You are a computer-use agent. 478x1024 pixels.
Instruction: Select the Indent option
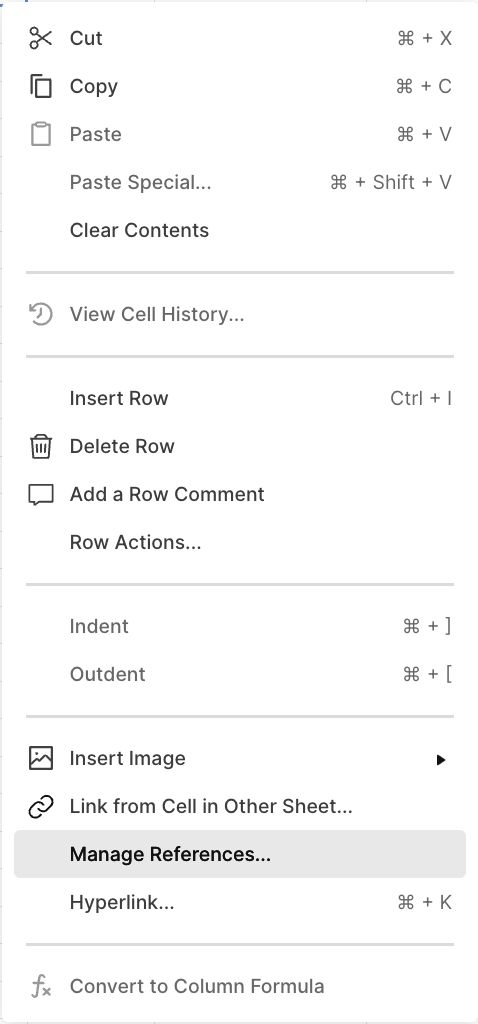(x=240, y=626)
